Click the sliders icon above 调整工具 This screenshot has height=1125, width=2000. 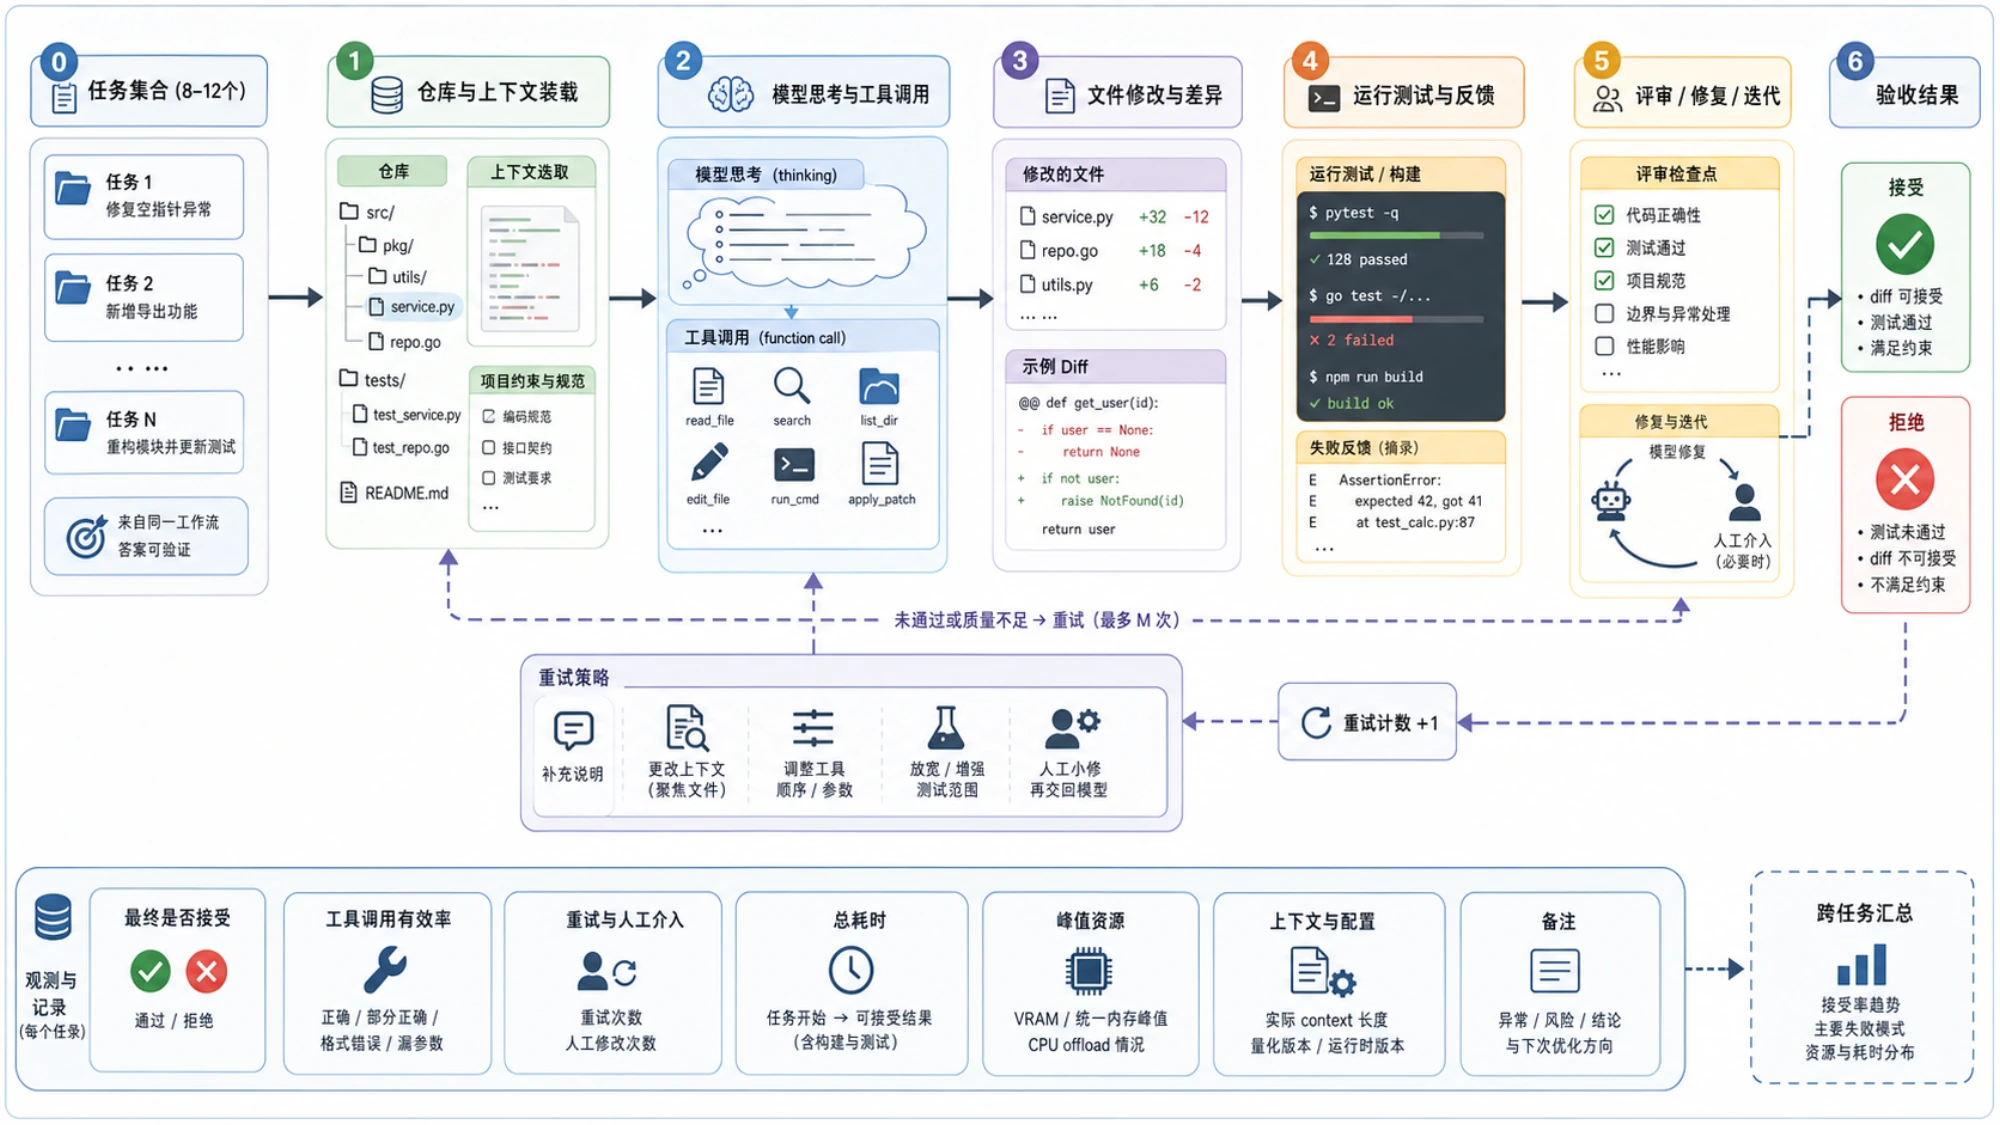pyautogui.click(x=813, y=729)
